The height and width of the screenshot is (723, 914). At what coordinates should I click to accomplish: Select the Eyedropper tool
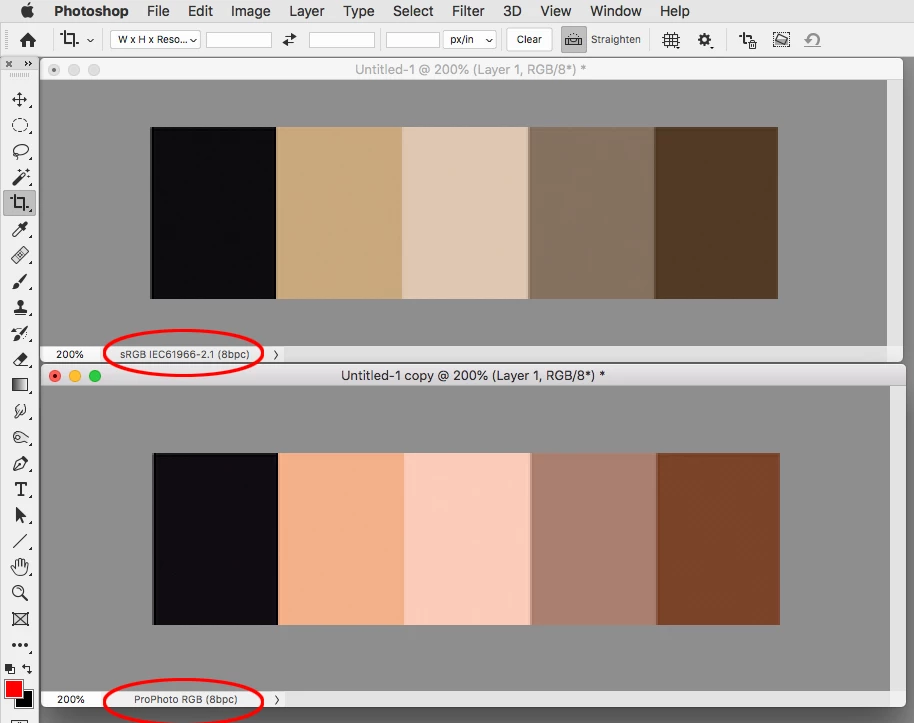(20, 229)
